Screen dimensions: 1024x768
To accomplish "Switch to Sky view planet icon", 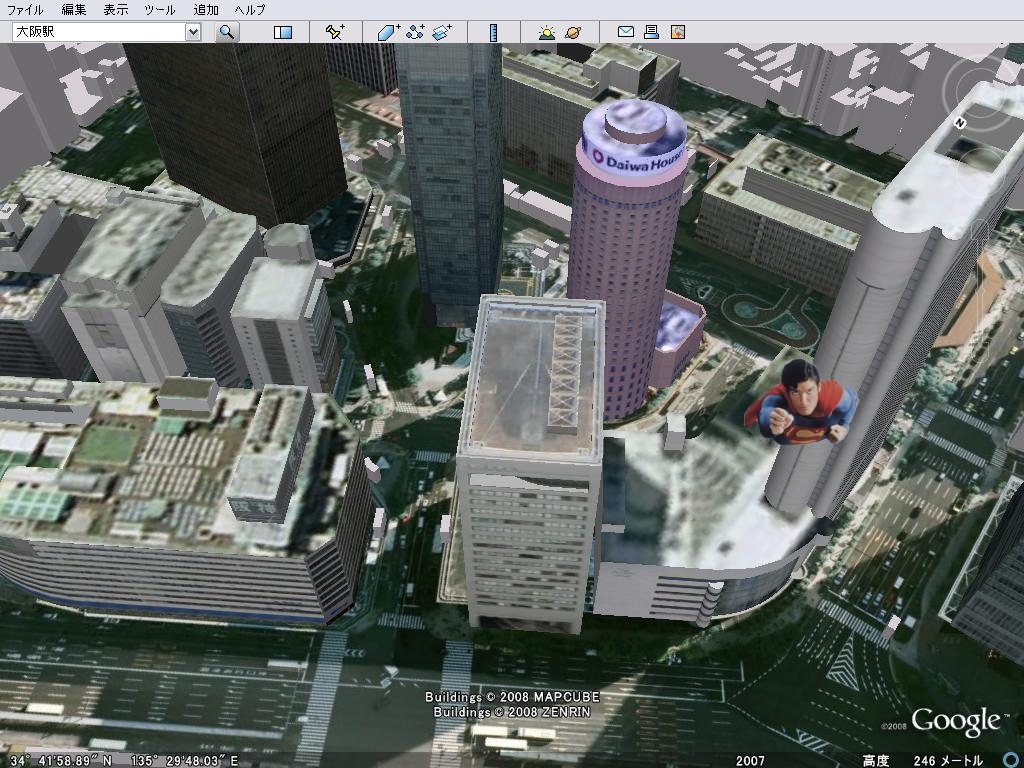I will point(573,31).
